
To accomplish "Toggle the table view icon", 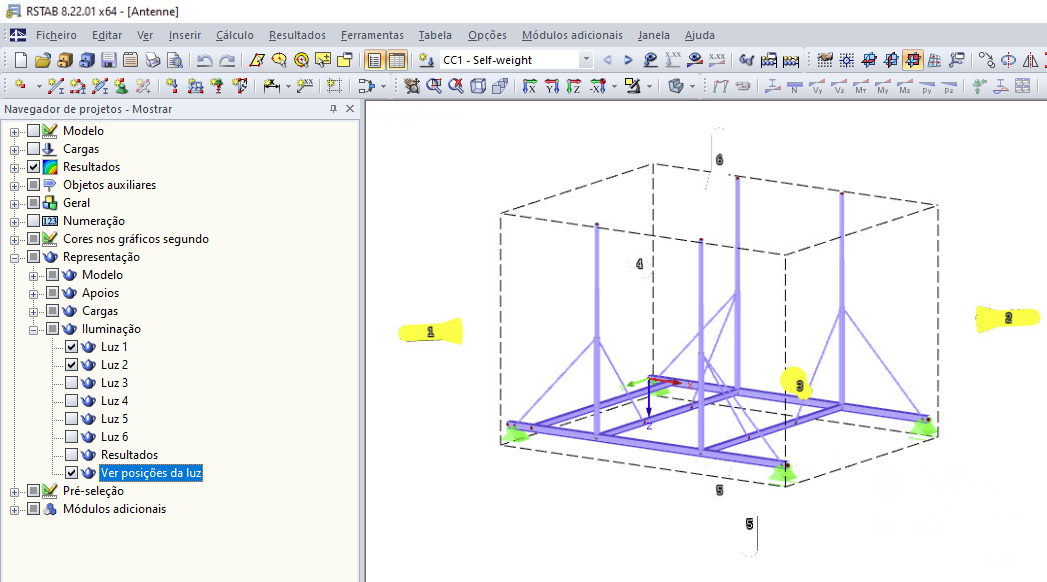I will pos(397,60).
